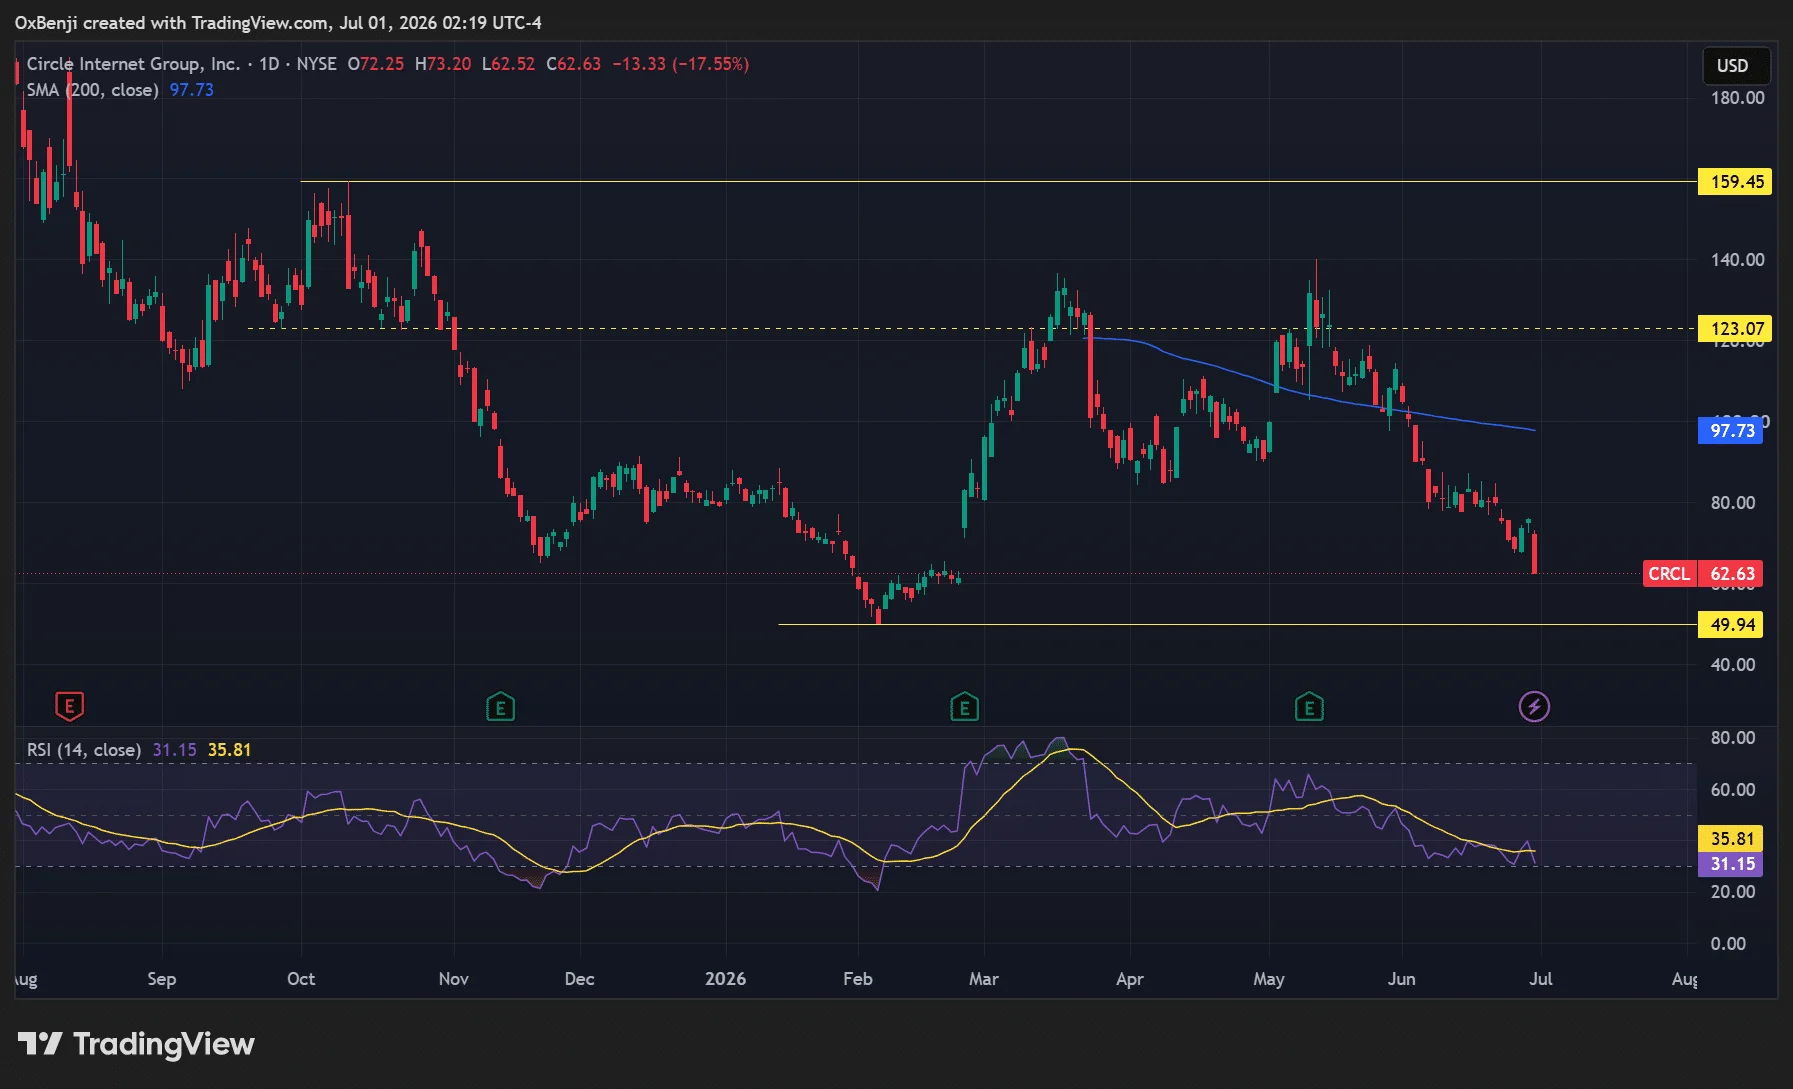
Task: Open the green earnings E marker in May
Action: click(1309, 708)
